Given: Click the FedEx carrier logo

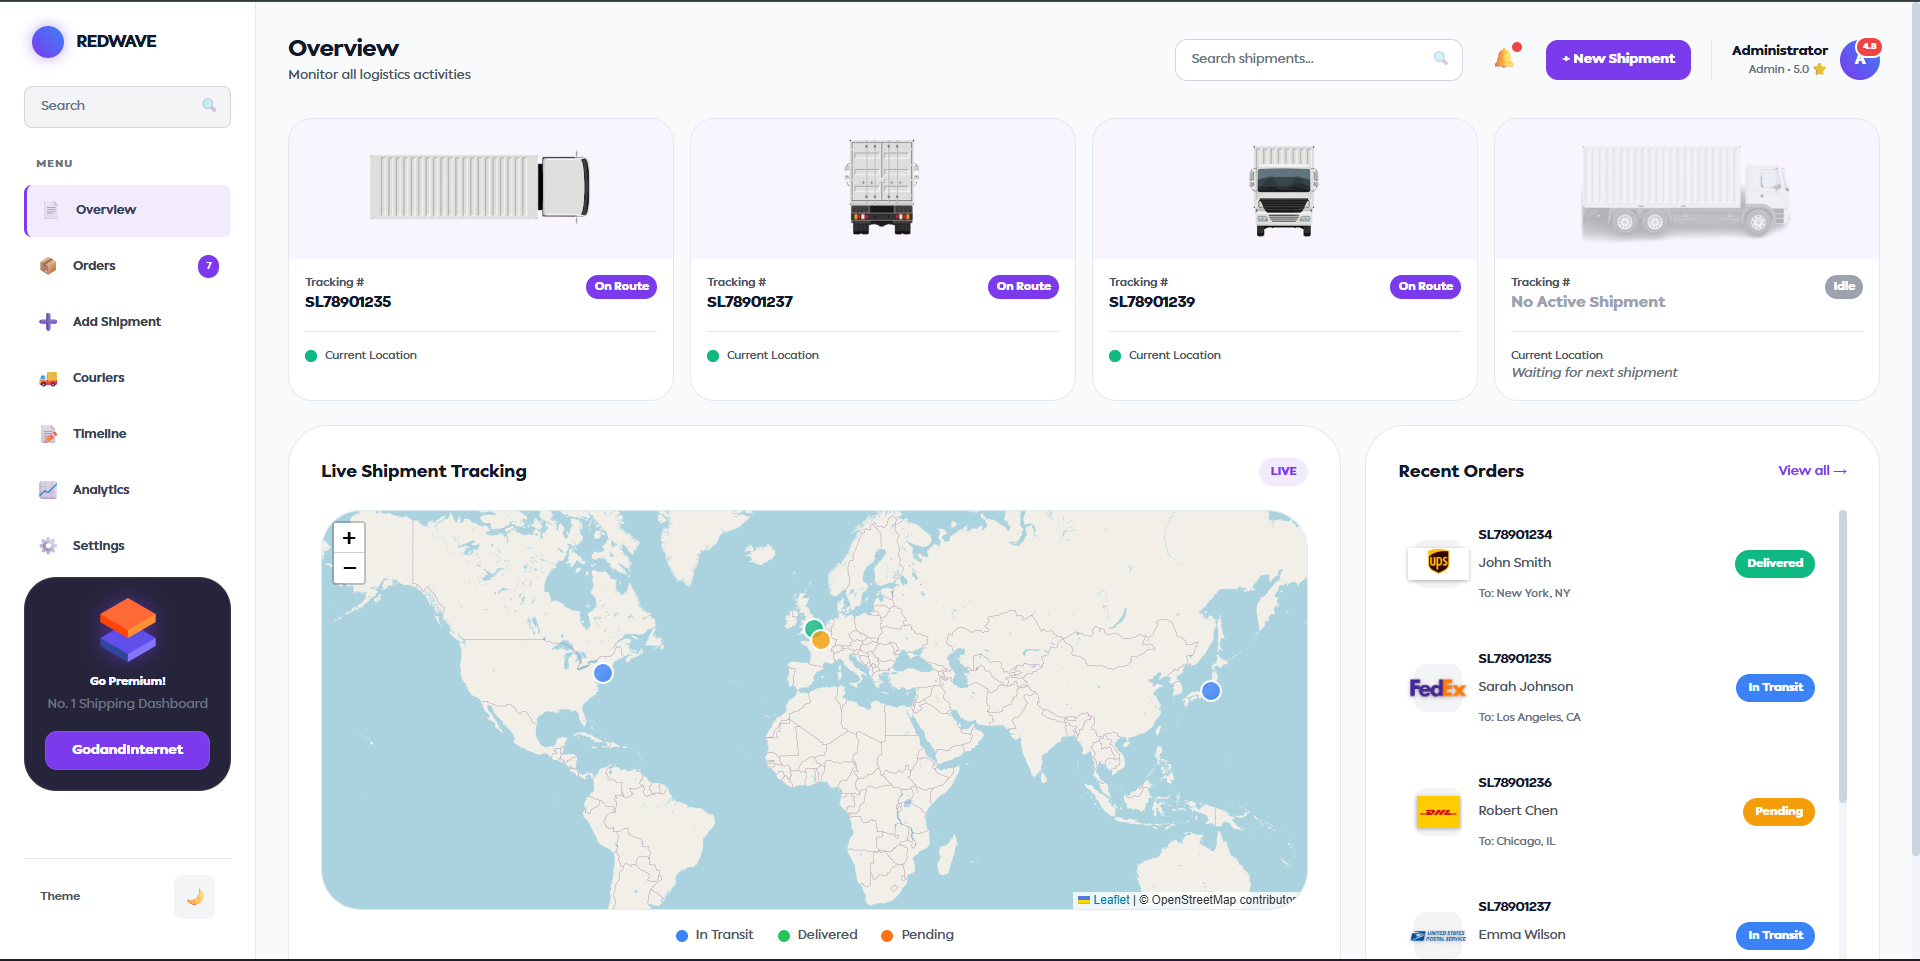Looking at the screenshot, I should [1438, 688].
